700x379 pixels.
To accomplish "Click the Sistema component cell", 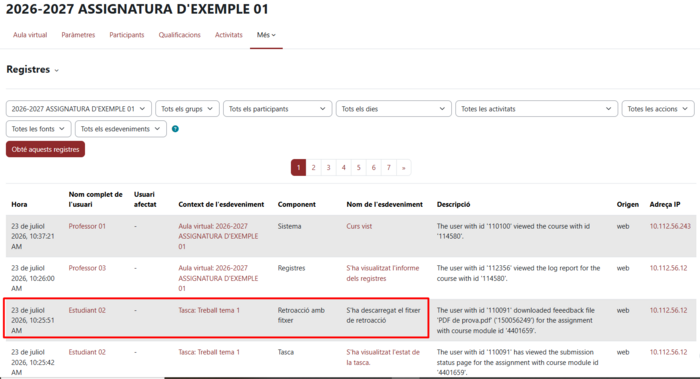I will point(289,226).
